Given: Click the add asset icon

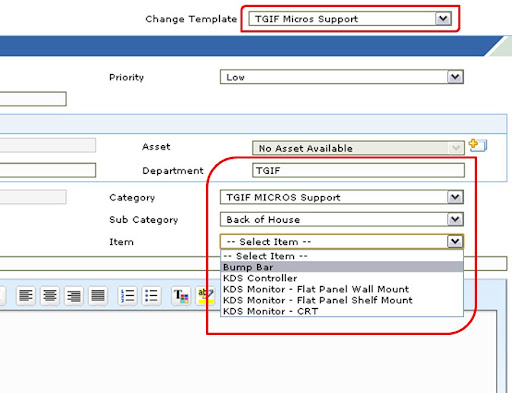Looking at the screenshot, I should [477, 145].
